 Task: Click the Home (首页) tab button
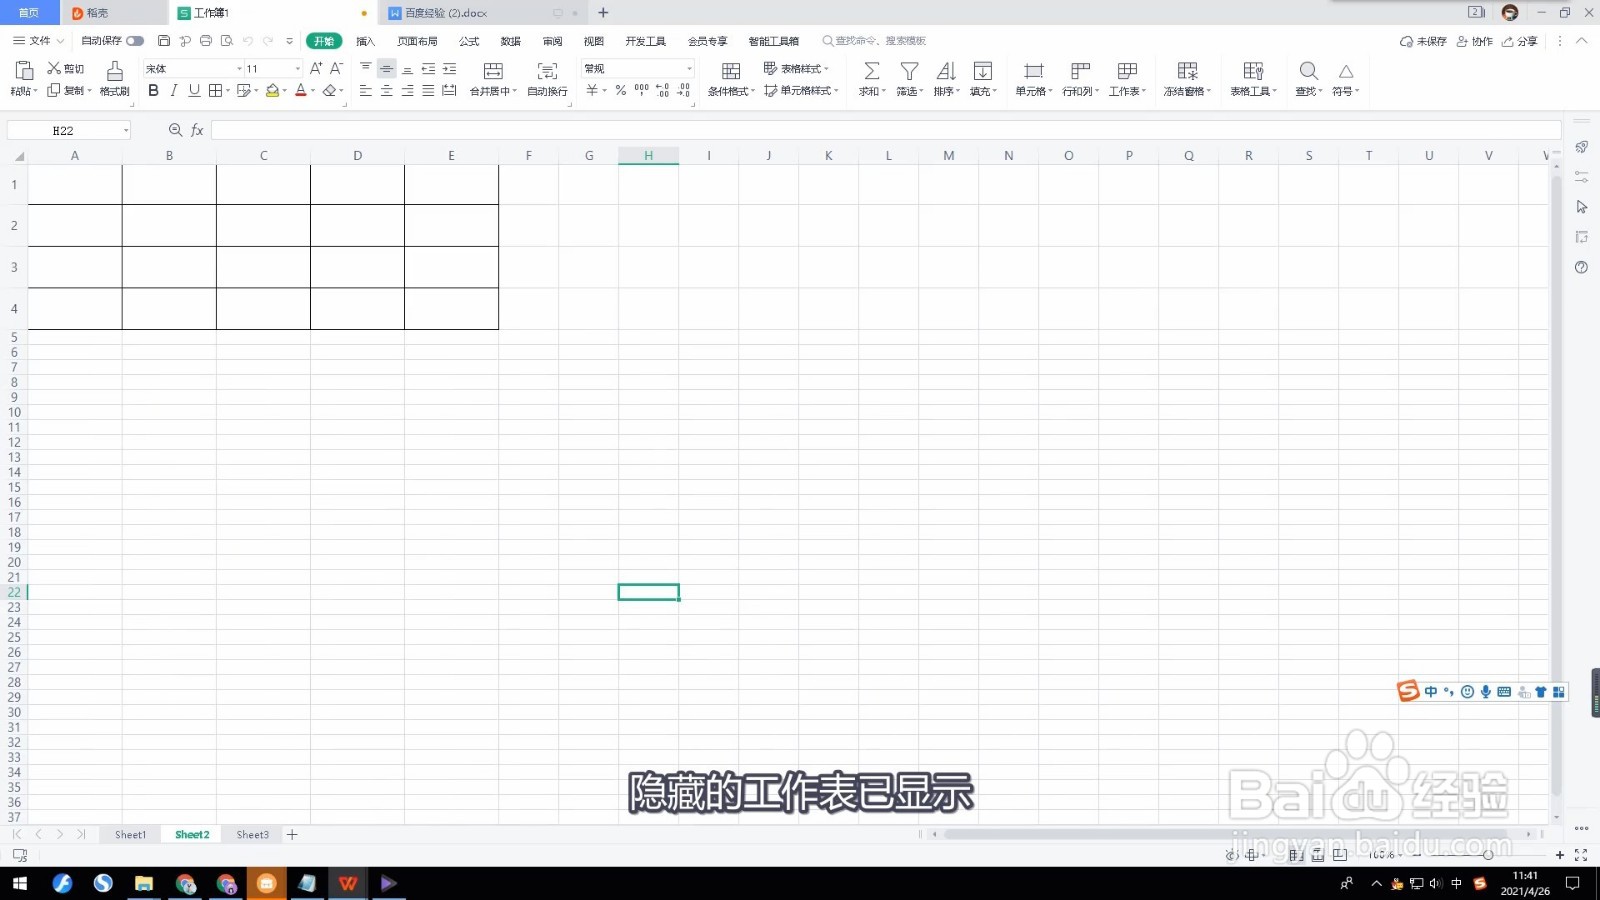click(29, 12)
